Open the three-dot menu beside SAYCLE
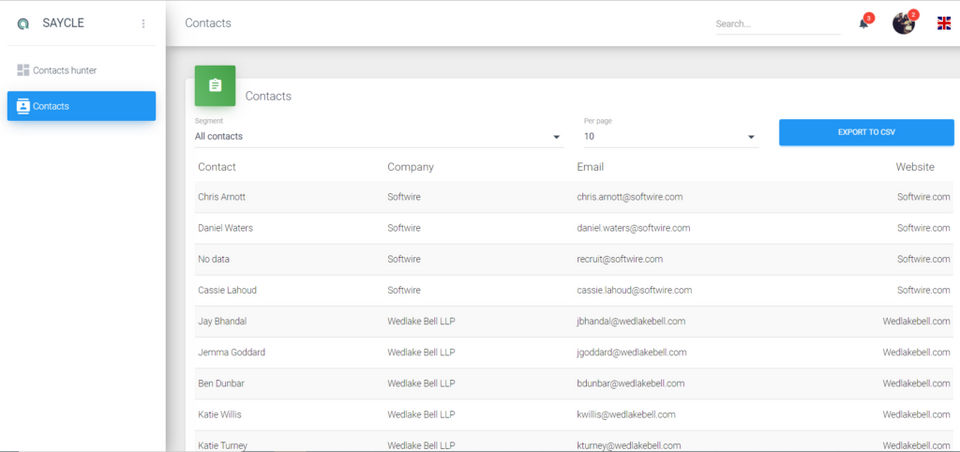 143,23
